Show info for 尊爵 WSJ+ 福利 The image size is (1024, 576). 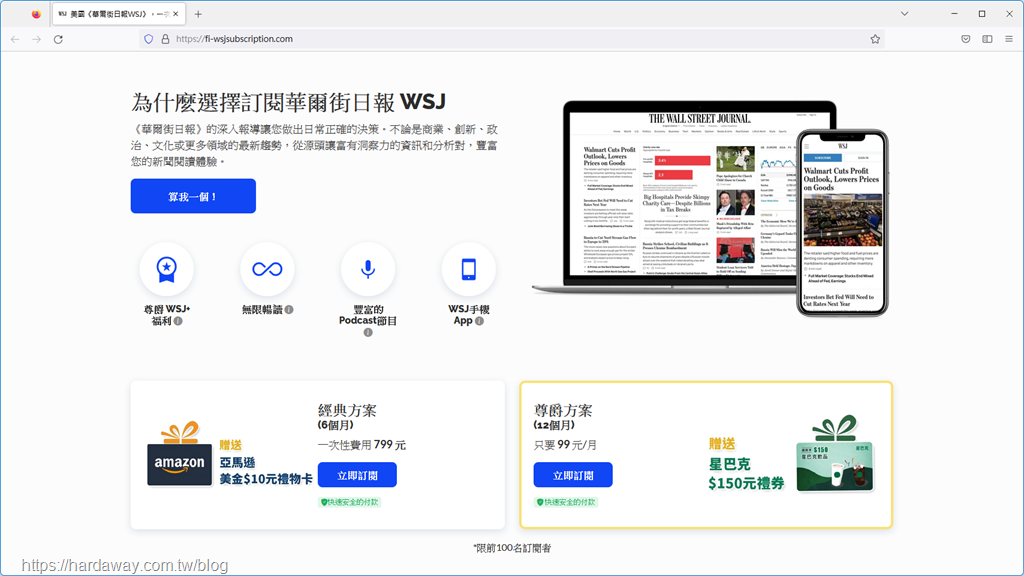coord(178,321)
